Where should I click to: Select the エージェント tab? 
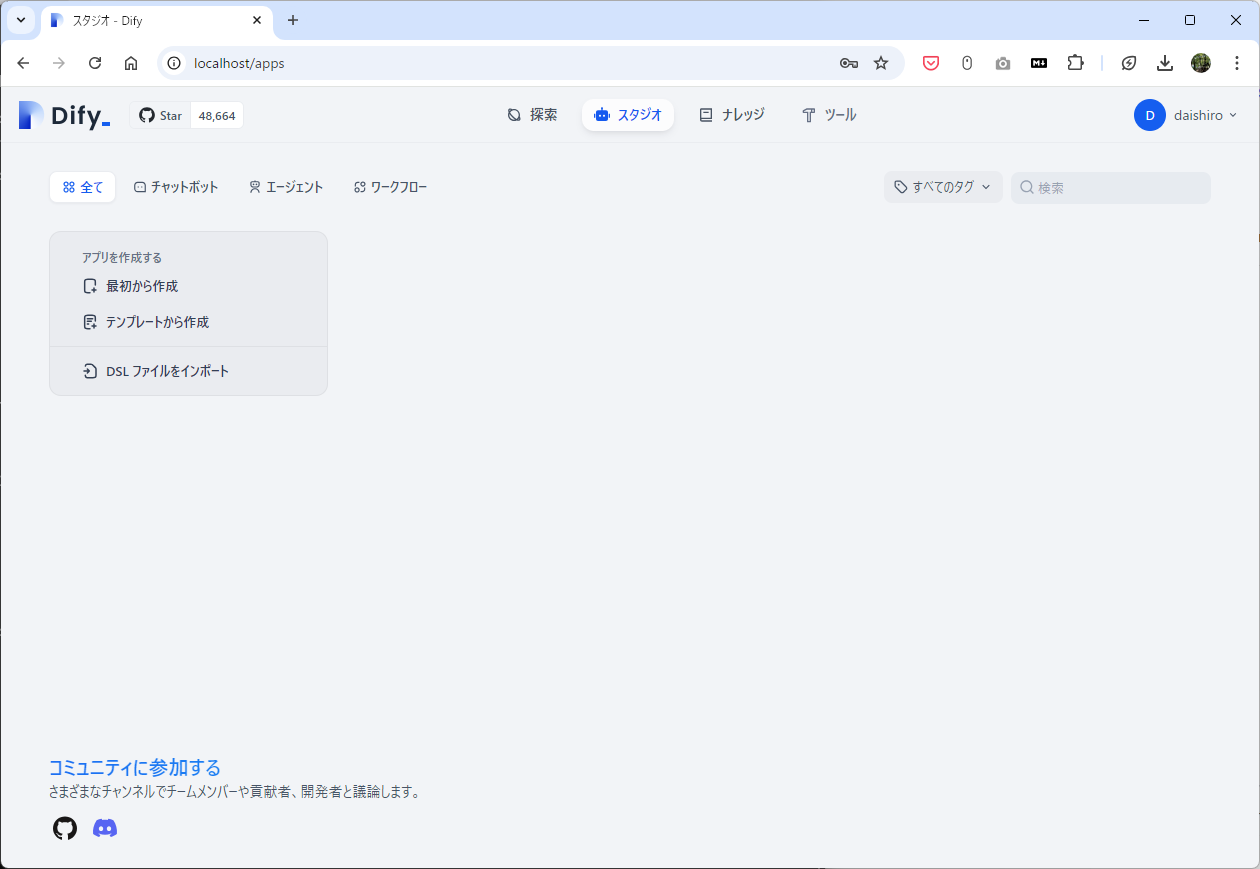(285, 187)
